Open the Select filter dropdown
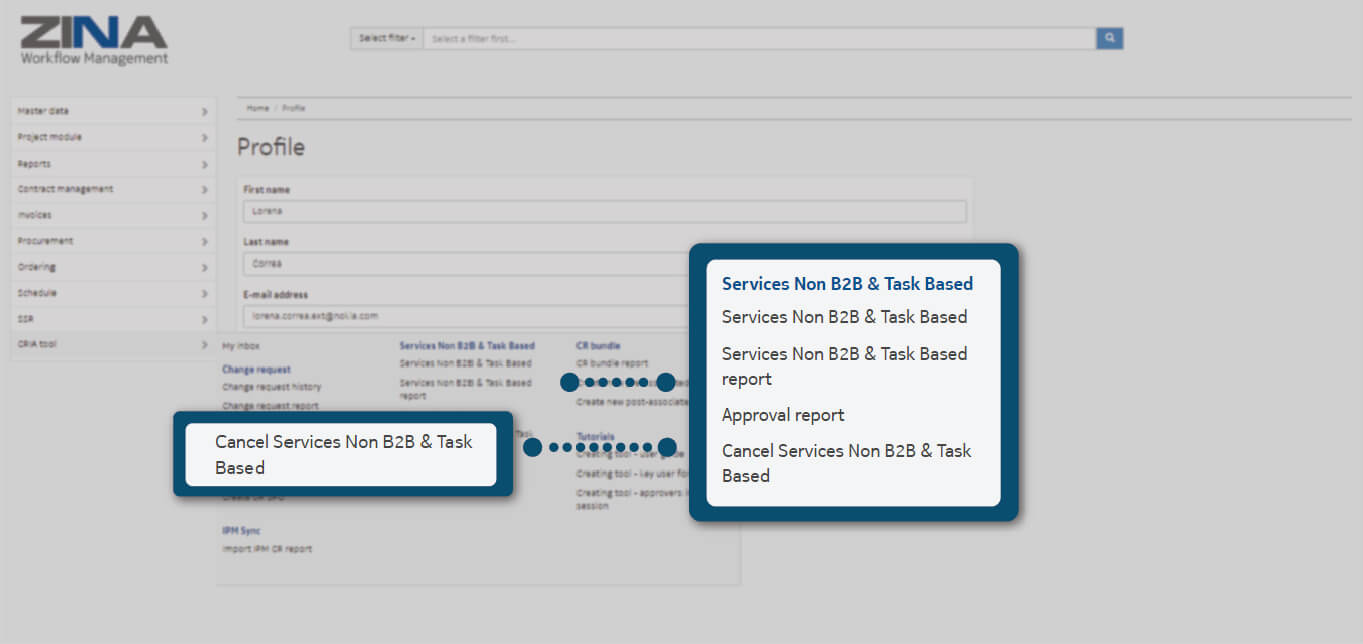 click(386, 38)
